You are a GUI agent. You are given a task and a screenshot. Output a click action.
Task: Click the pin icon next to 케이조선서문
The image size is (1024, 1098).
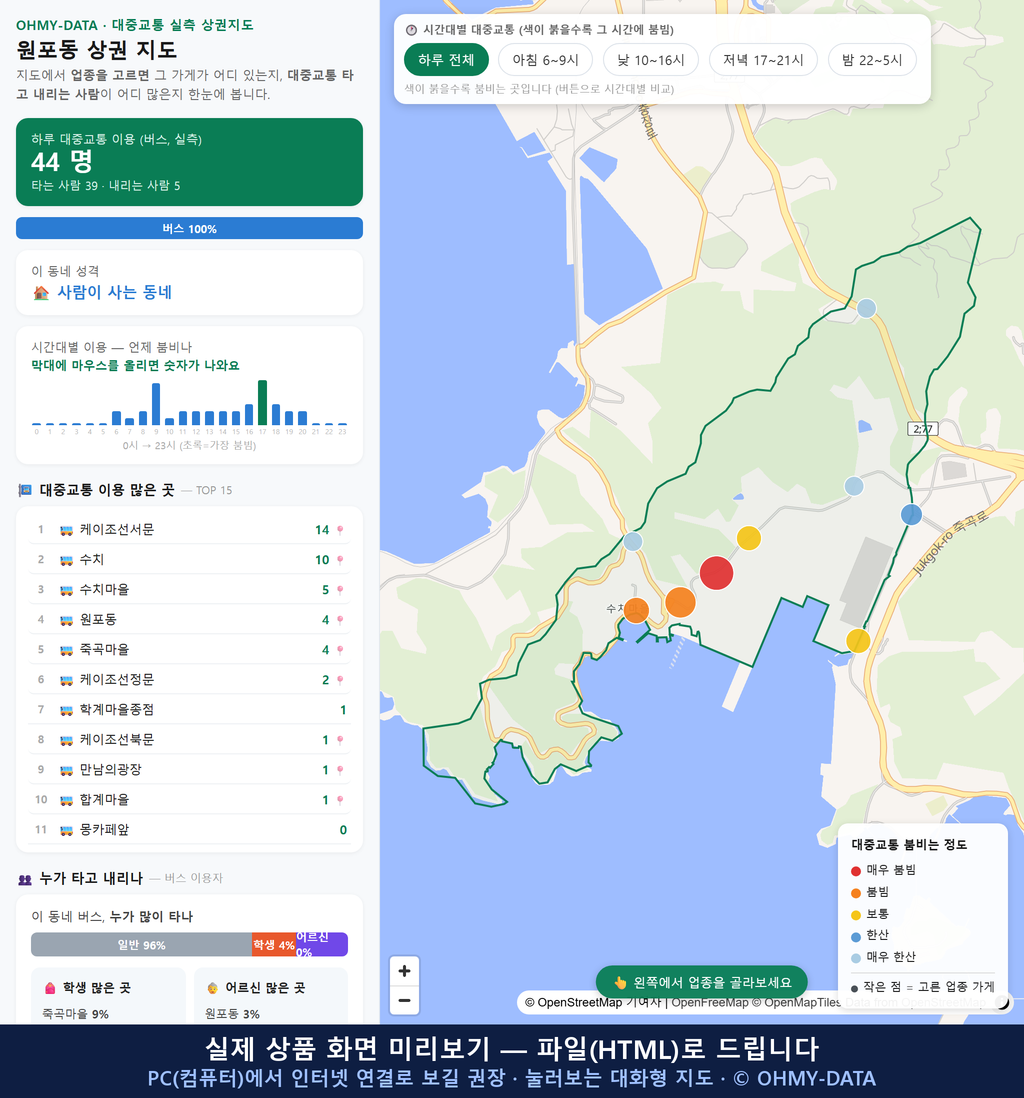(x=340, y=530)
